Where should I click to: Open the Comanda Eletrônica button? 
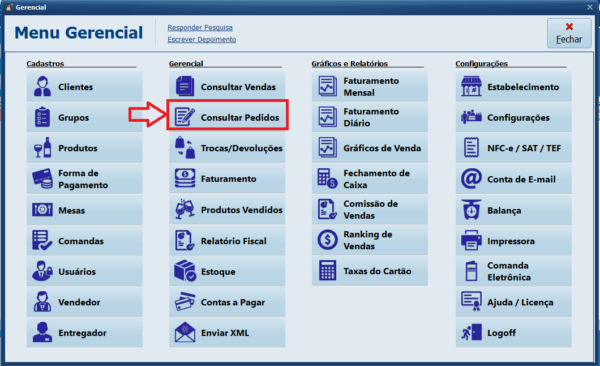(x=514, y=271)
